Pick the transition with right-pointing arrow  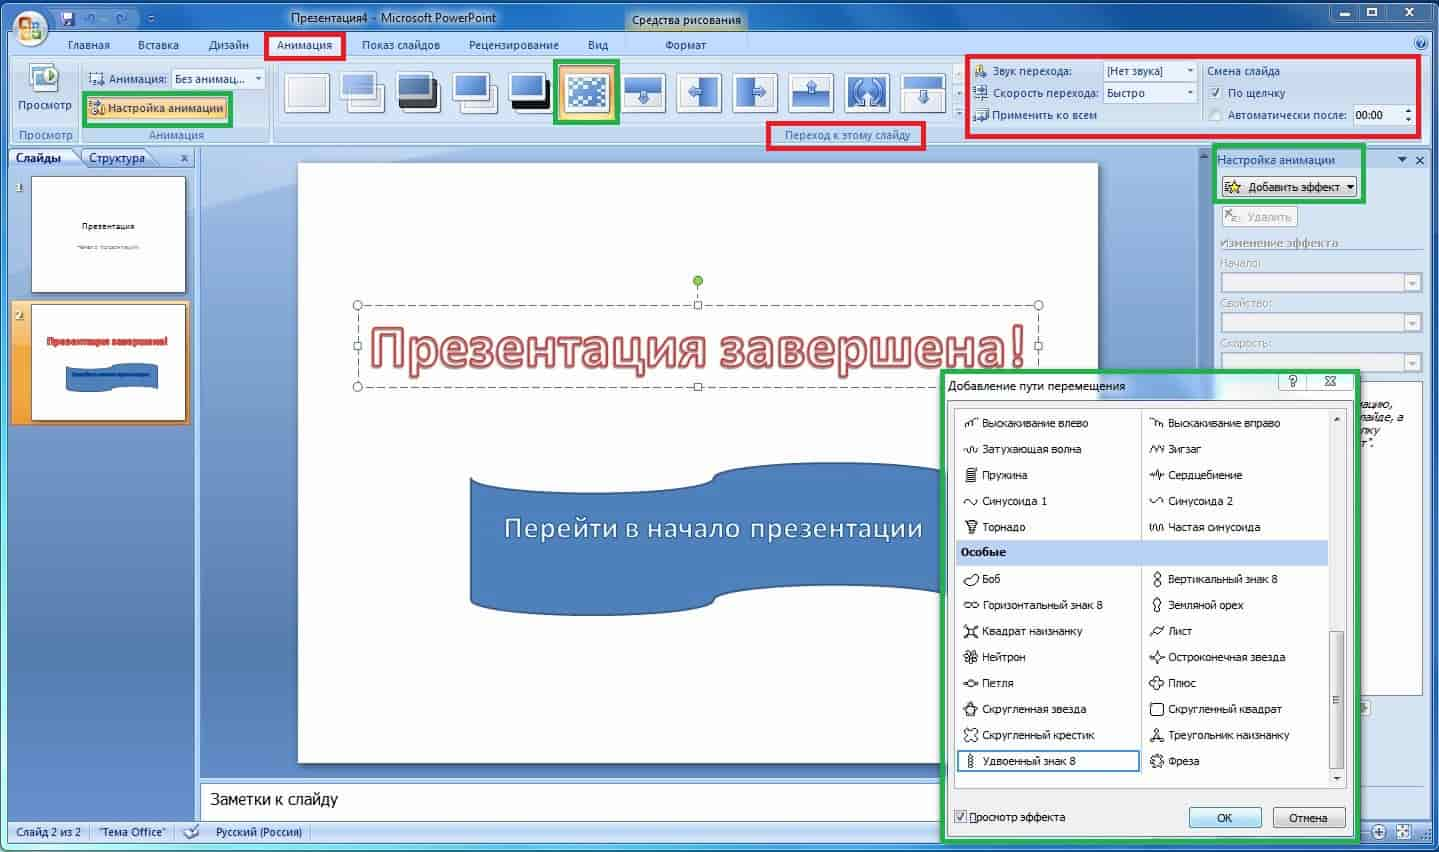pos(755,92)
